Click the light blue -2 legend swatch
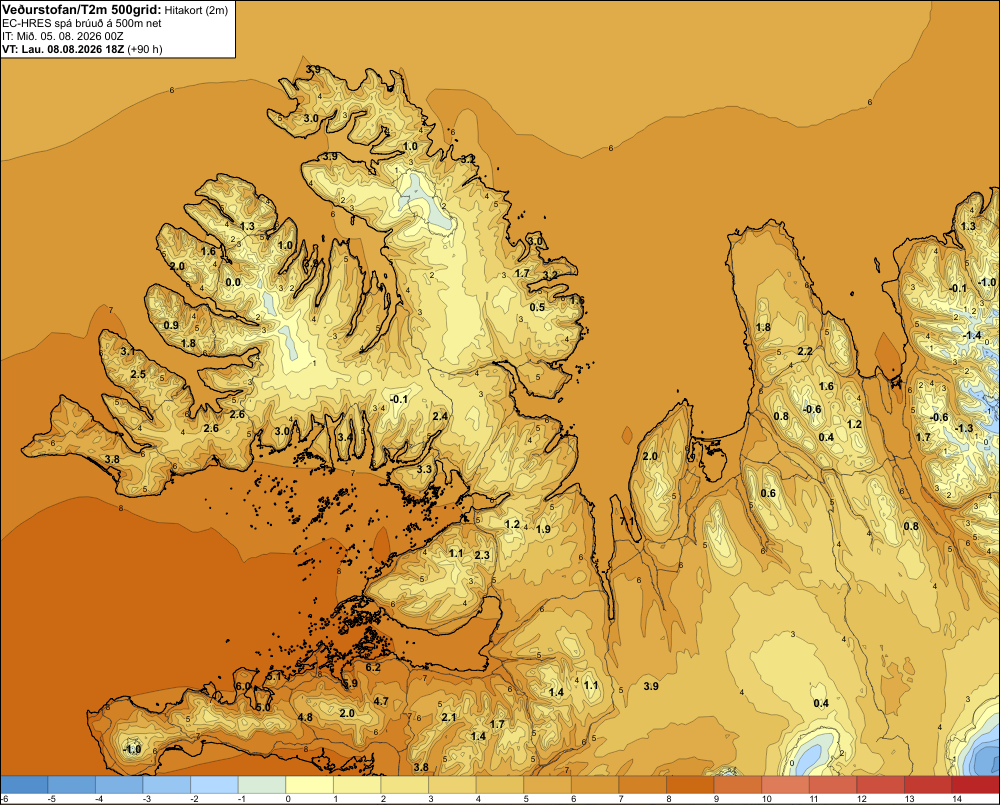Viewport: 1000px width, 805px height. (x=214, y=784)
